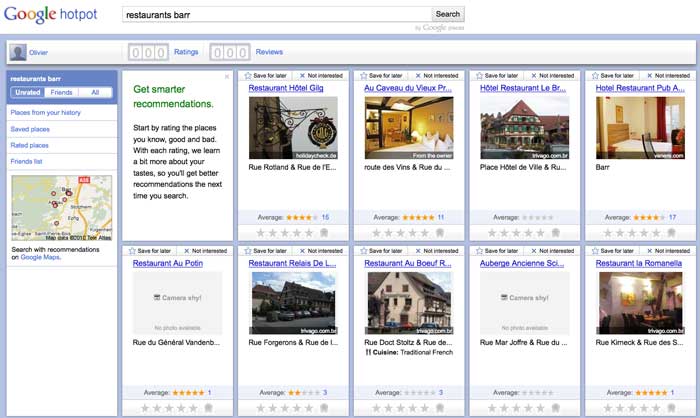Viewport: 700px width, 418px height.
Task: Click the user avatar icon next to Olivier
Action: (x=18, y=52)
